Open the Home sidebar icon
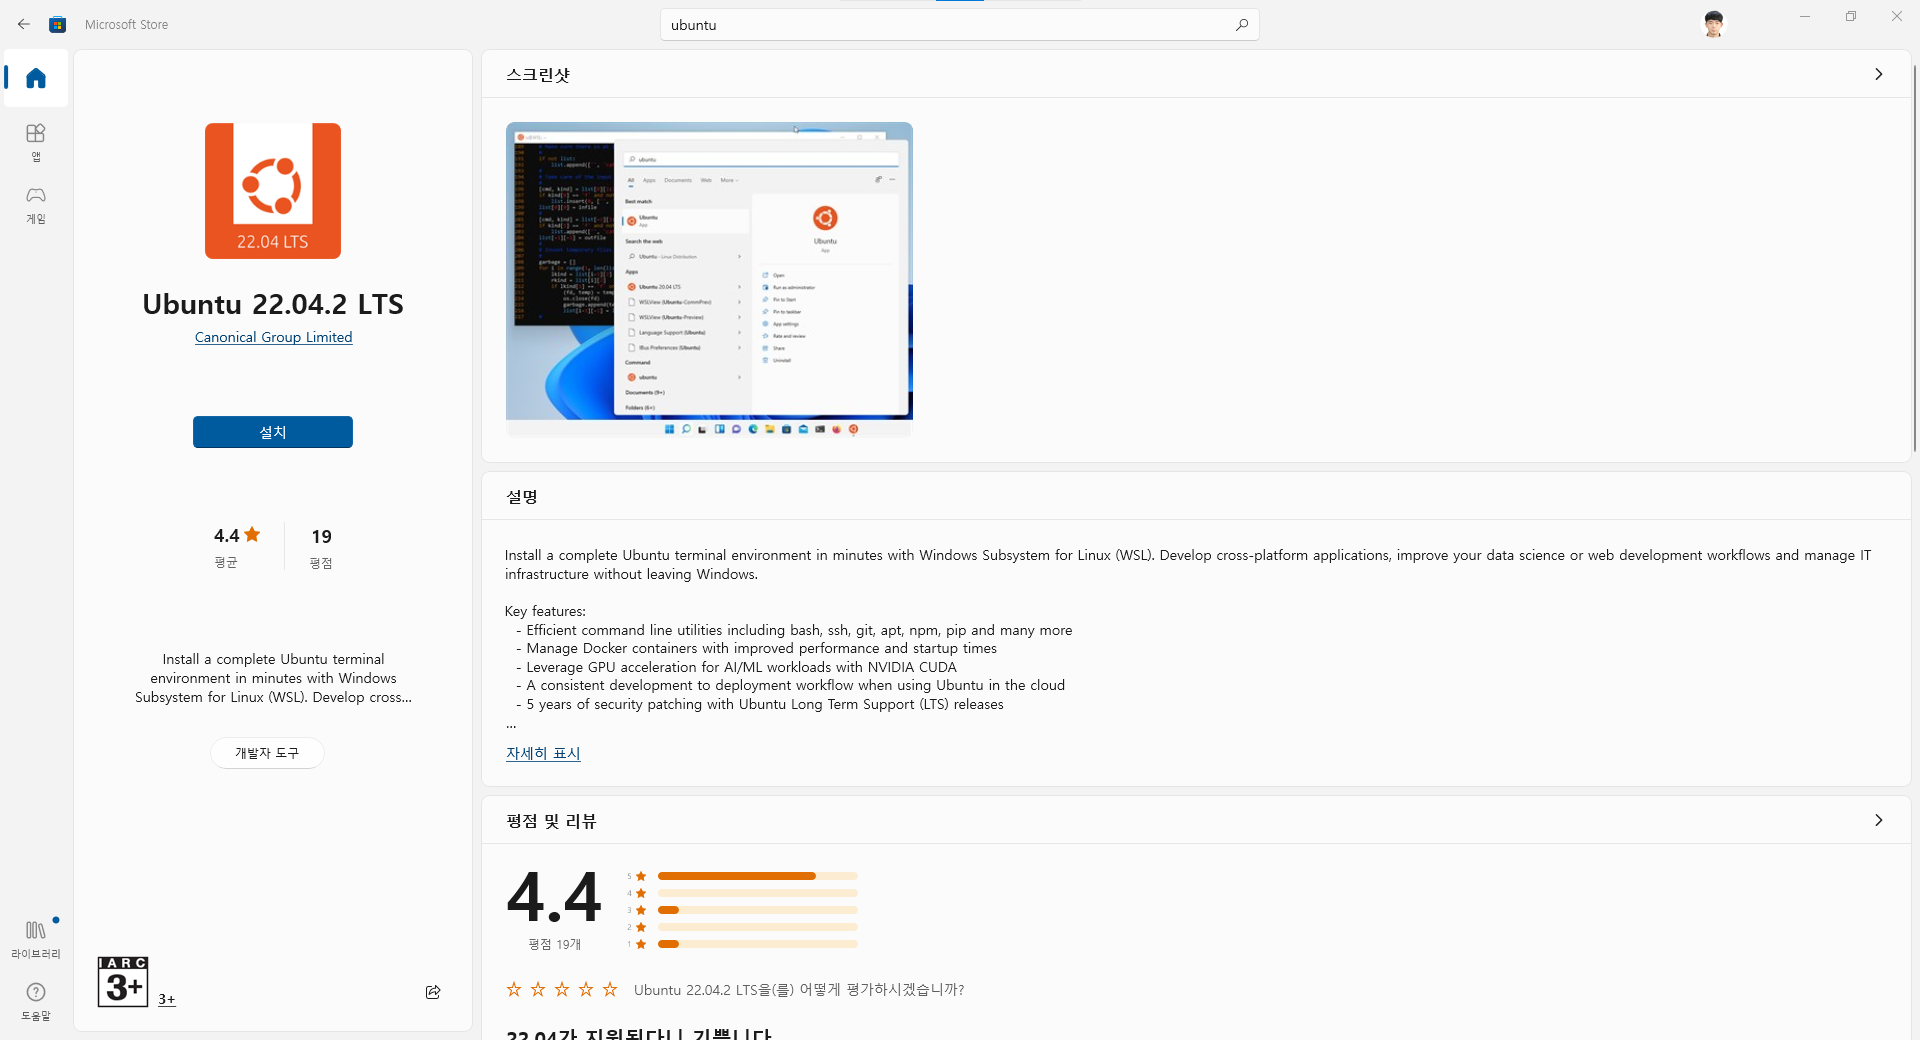1920x1040 pixels. tap(36, 78)
